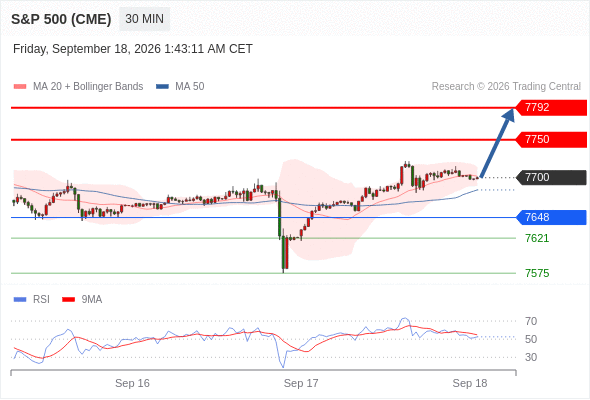Viewport: 590px width, 400px height.
Task: Click the red 9MA legend swatch
Action: [x=68, y=300]
